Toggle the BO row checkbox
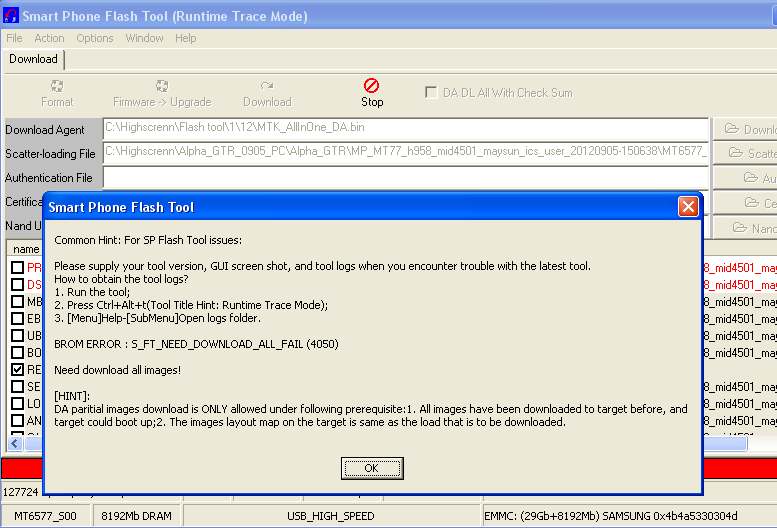This screenshot has height=528, width=777. (x=17, y=352)
